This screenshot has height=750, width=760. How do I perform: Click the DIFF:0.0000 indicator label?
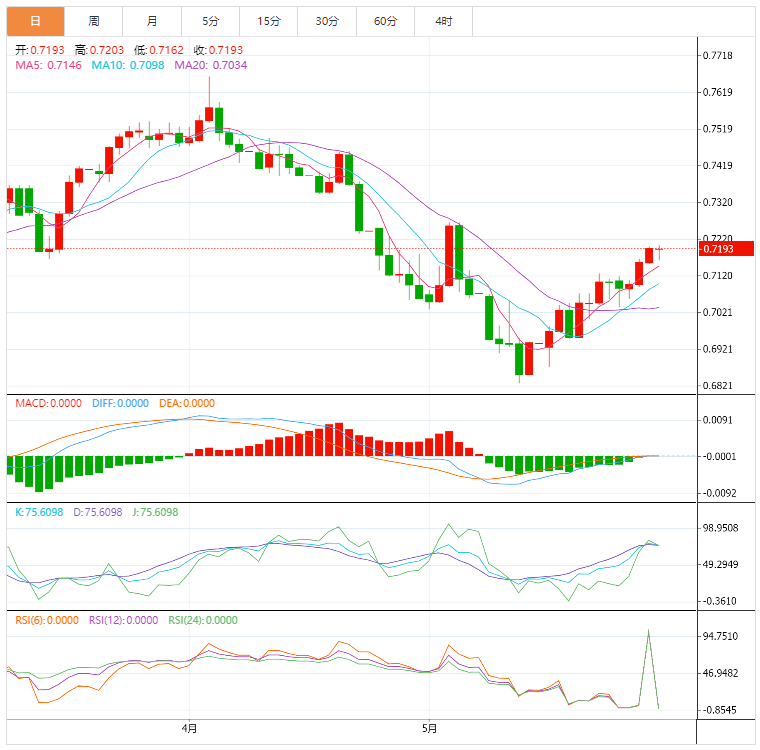(120, 403)
